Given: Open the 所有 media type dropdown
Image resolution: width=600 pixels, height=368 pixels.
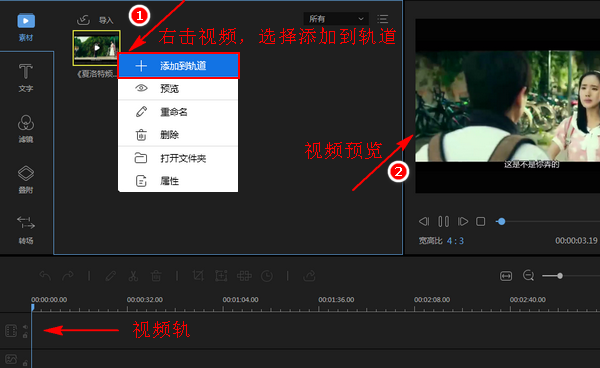Looking at the screenshot, I should pyautogui.click(x=336, y=18).
